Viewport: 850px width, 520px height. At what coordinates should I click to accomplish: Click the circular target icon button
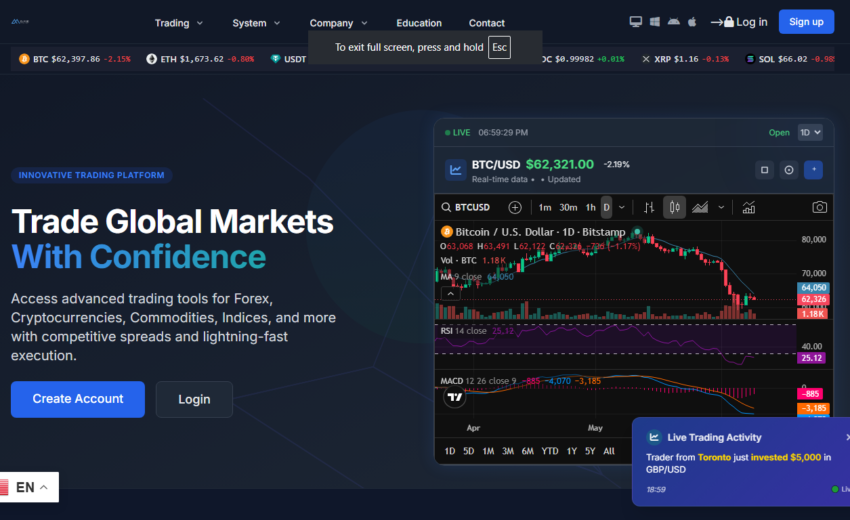(x=789, y=170)
